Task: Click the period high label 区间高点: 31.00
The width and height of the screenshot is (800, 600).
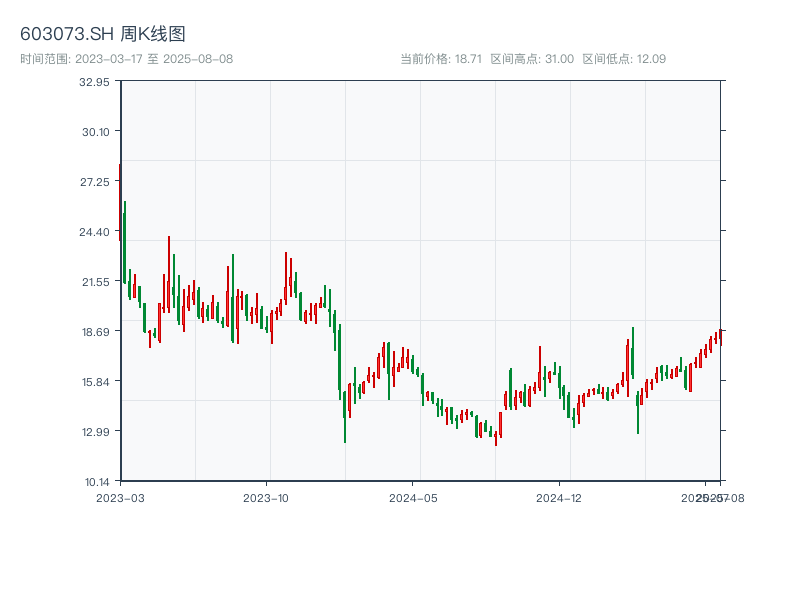Action: point(532,59)
